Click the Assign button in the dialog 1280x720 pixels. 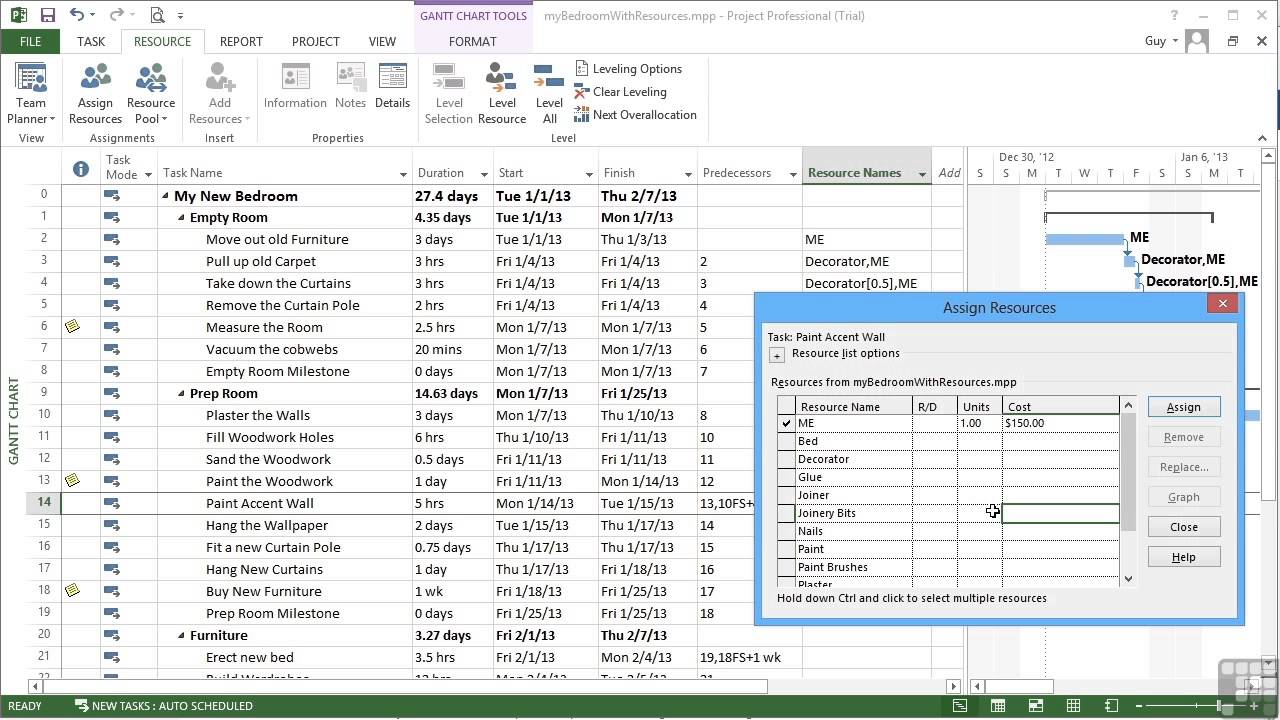click(1184, 407)
